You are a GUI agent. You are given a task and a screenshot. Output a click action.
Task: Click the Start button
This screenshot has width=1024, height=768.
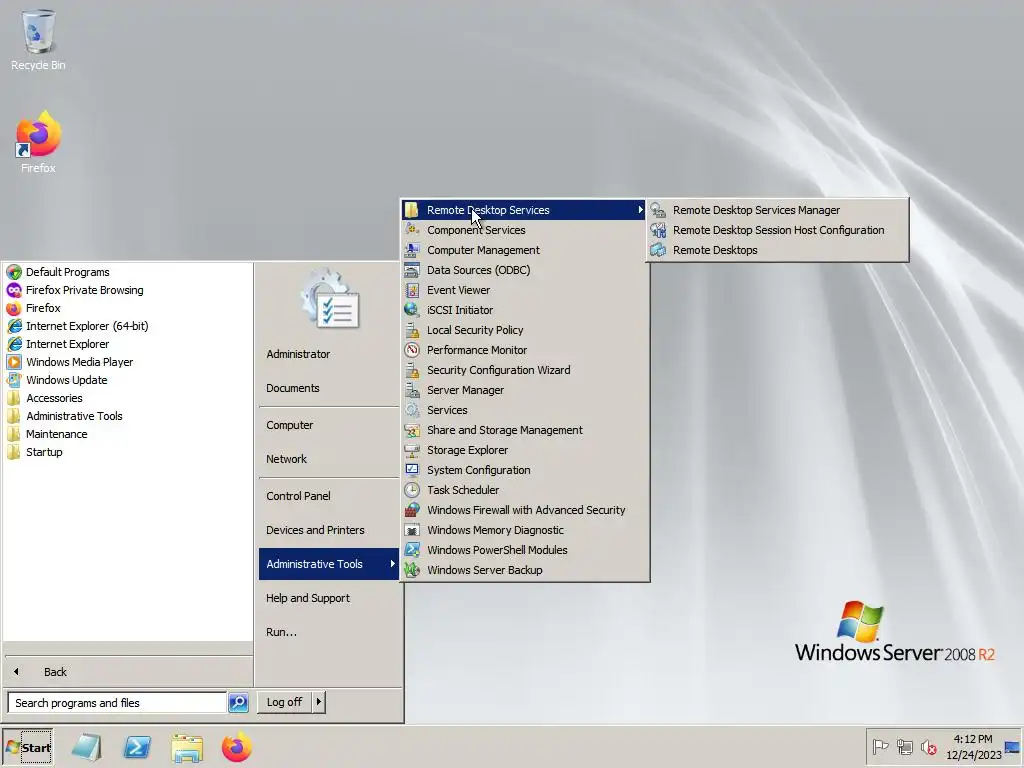click(27, 747)
